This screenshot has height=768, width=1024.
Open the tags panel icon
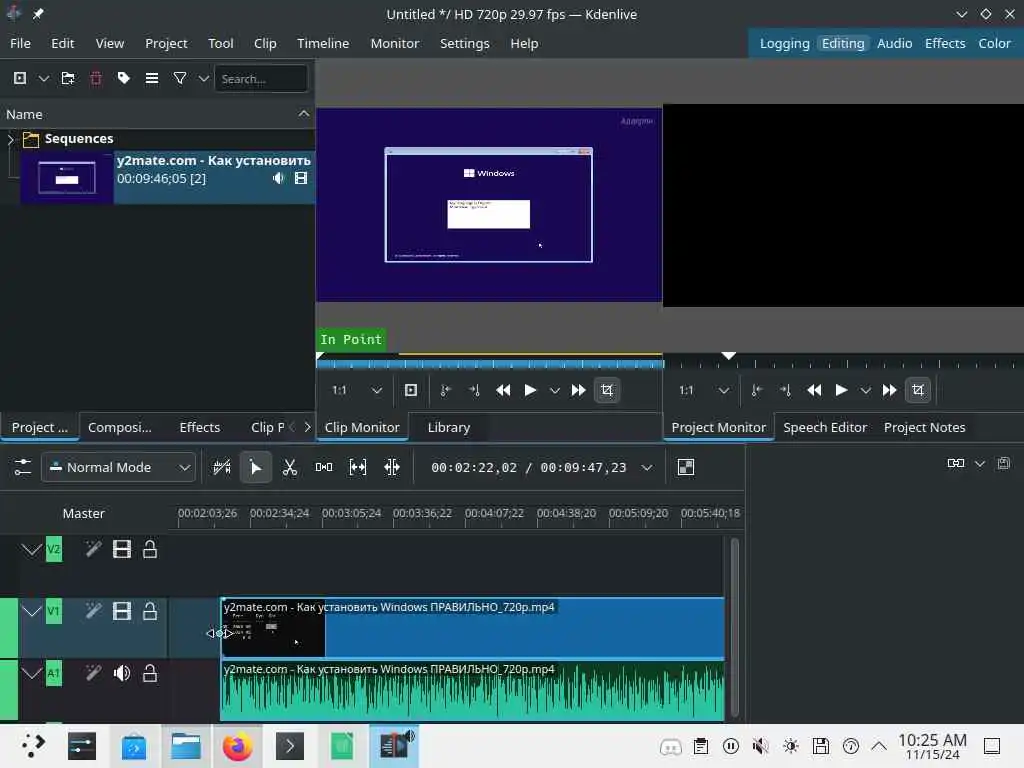point(123,78)
